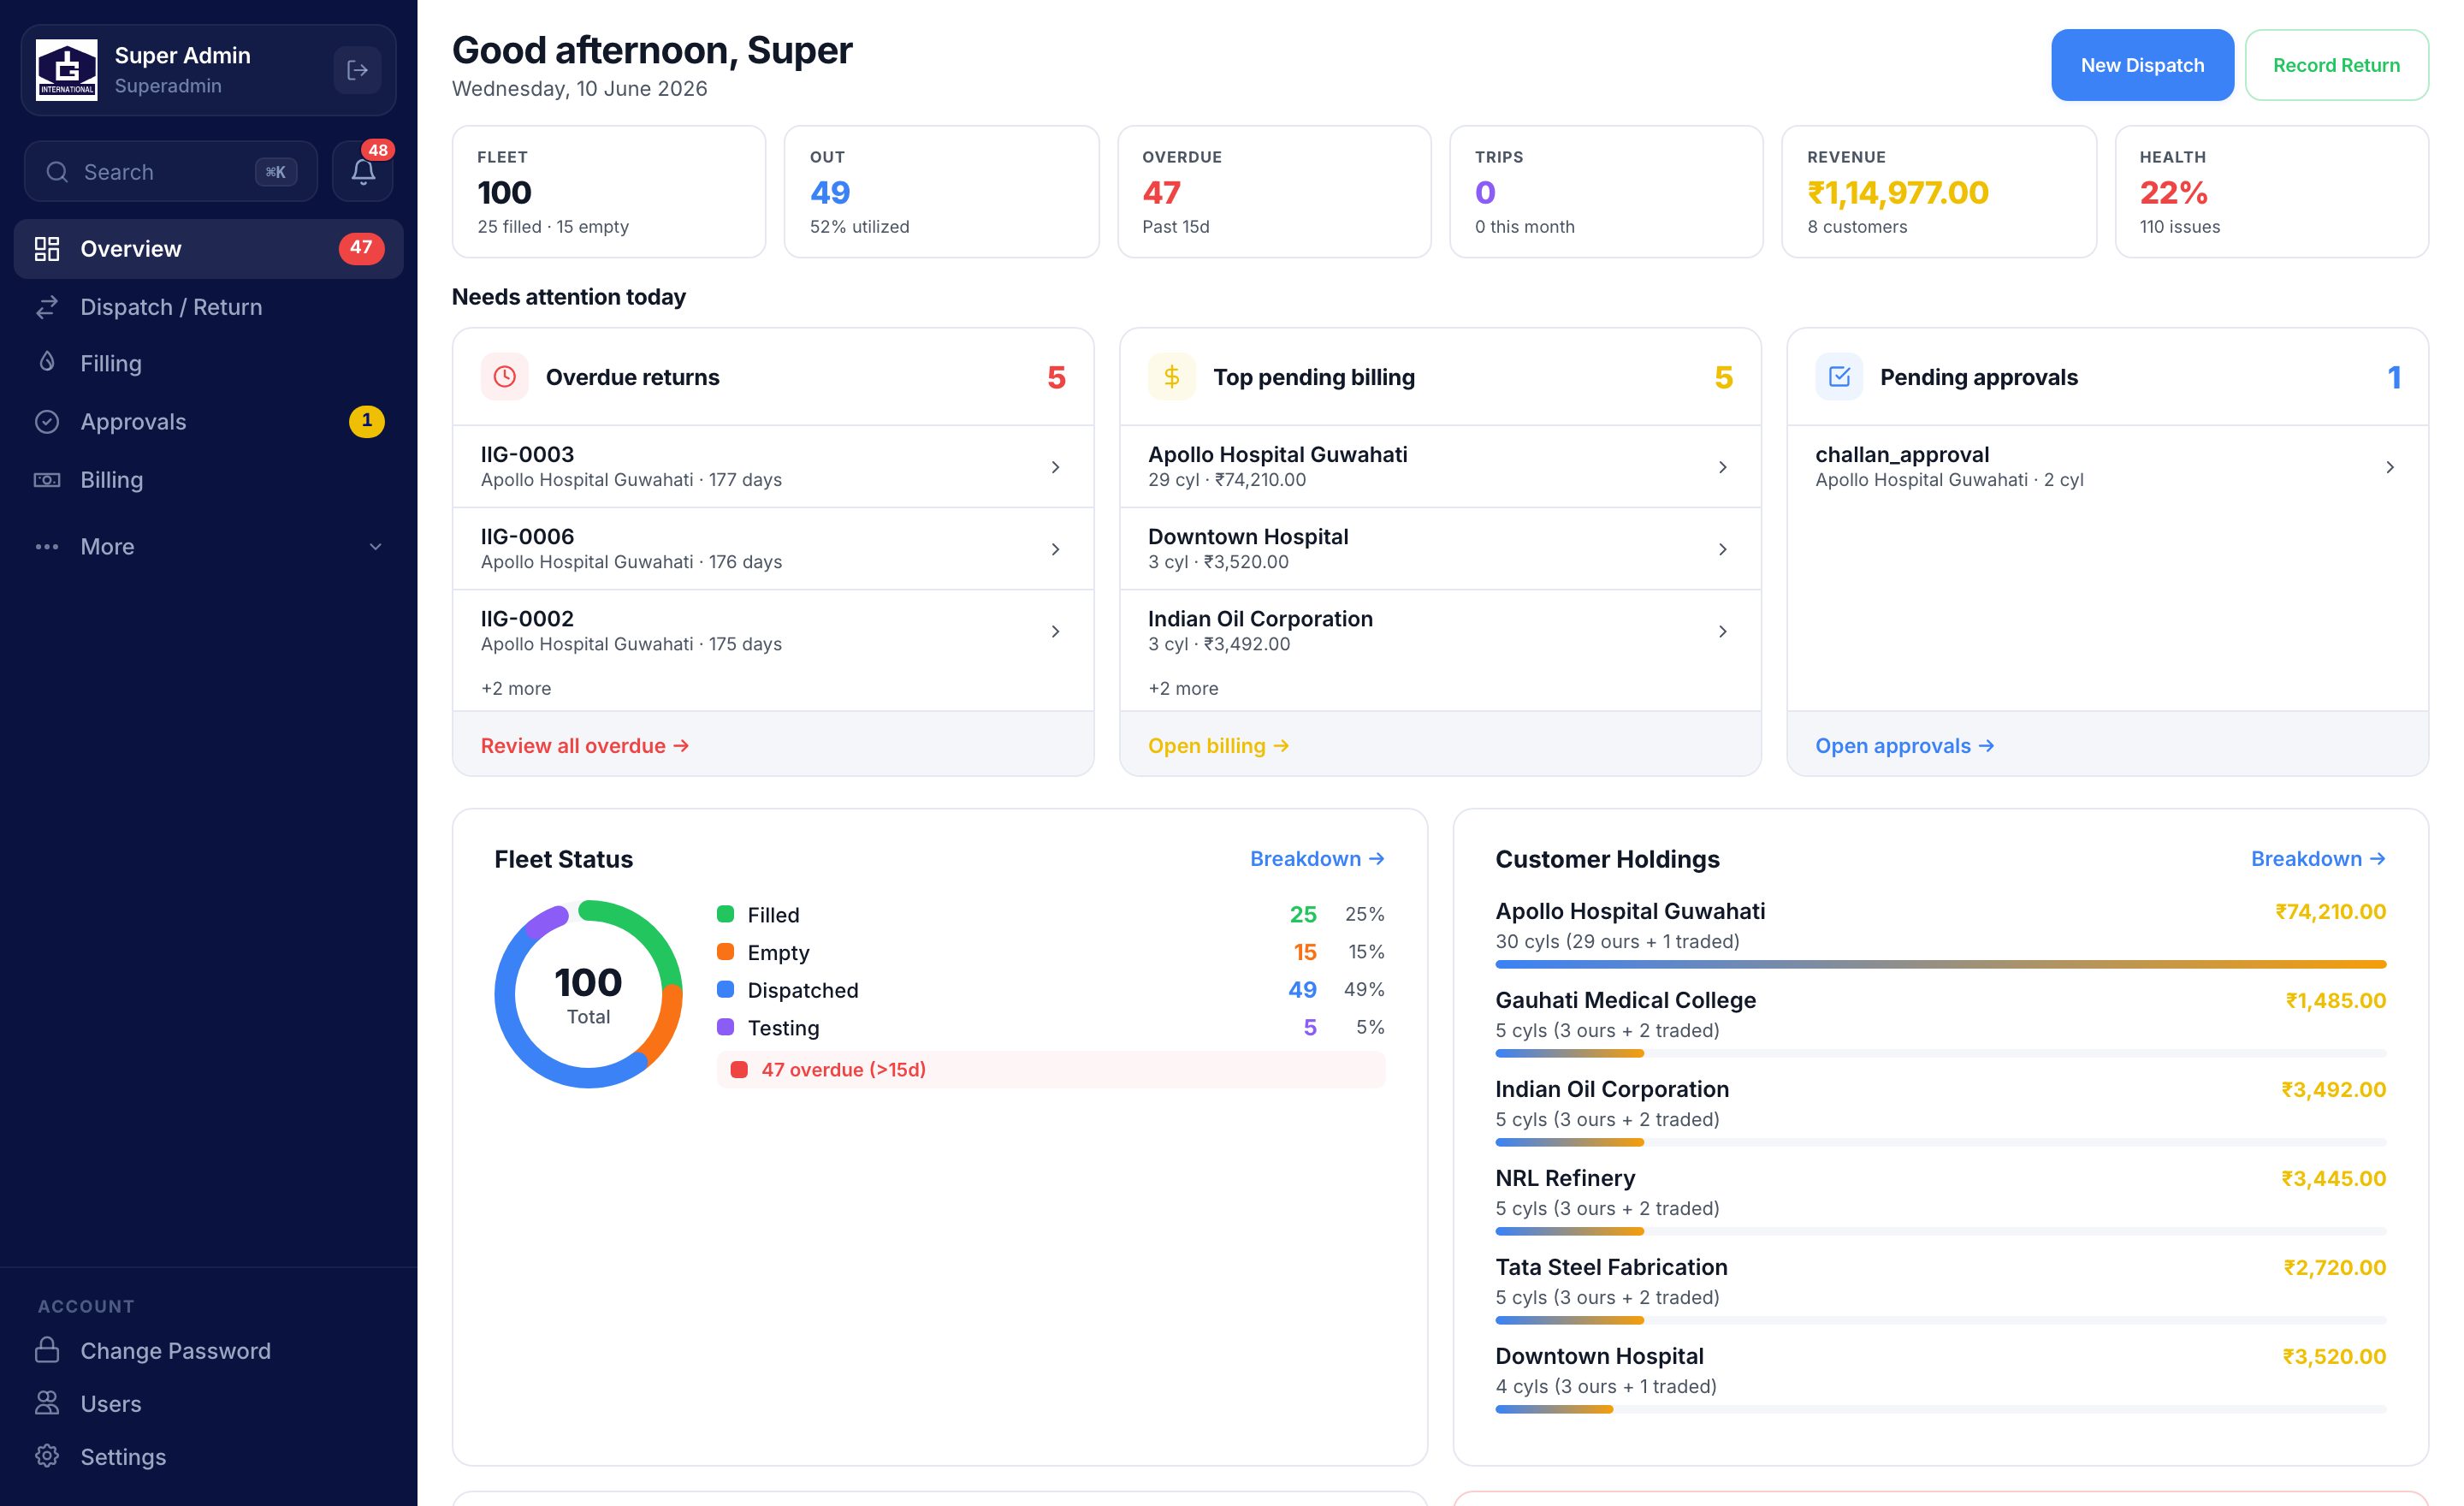Click the 47 badge on Overview
The width and height of the screenshot is (2464, 1506).
(361, 248)
